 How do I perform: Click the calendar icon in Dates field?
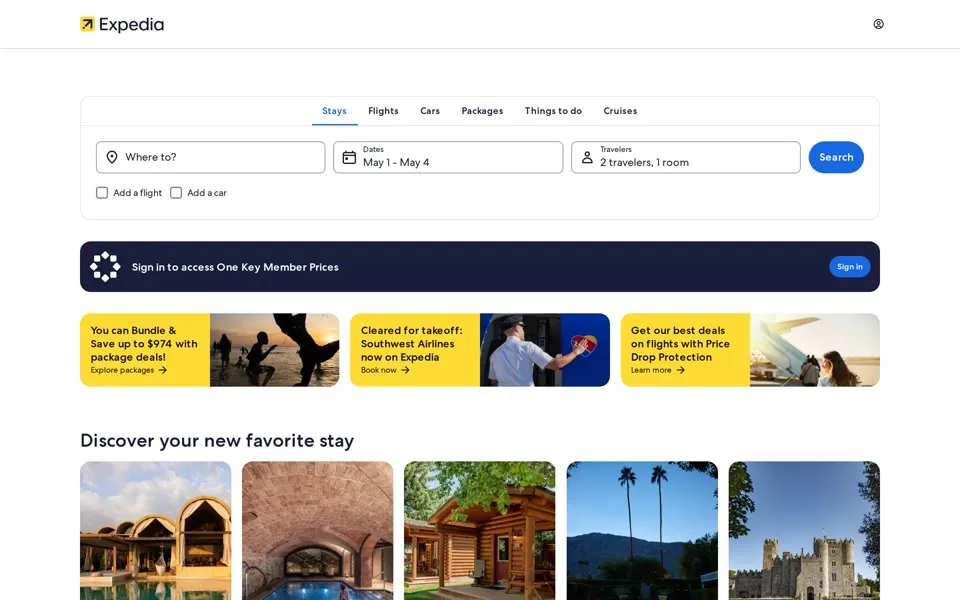pyautogui.click(x=349, y=157)
